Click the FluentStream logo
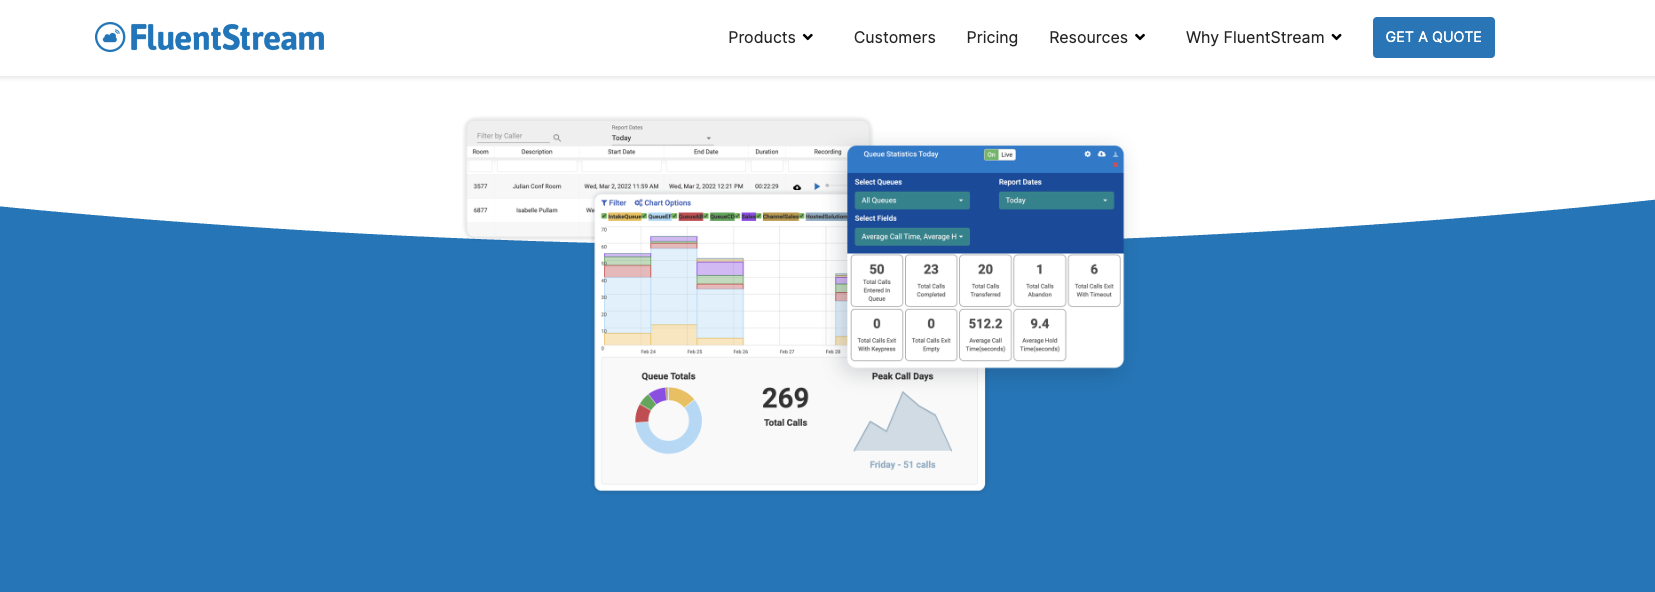Viewport: 1655px width, 592px height. click(x=210, y=38)
